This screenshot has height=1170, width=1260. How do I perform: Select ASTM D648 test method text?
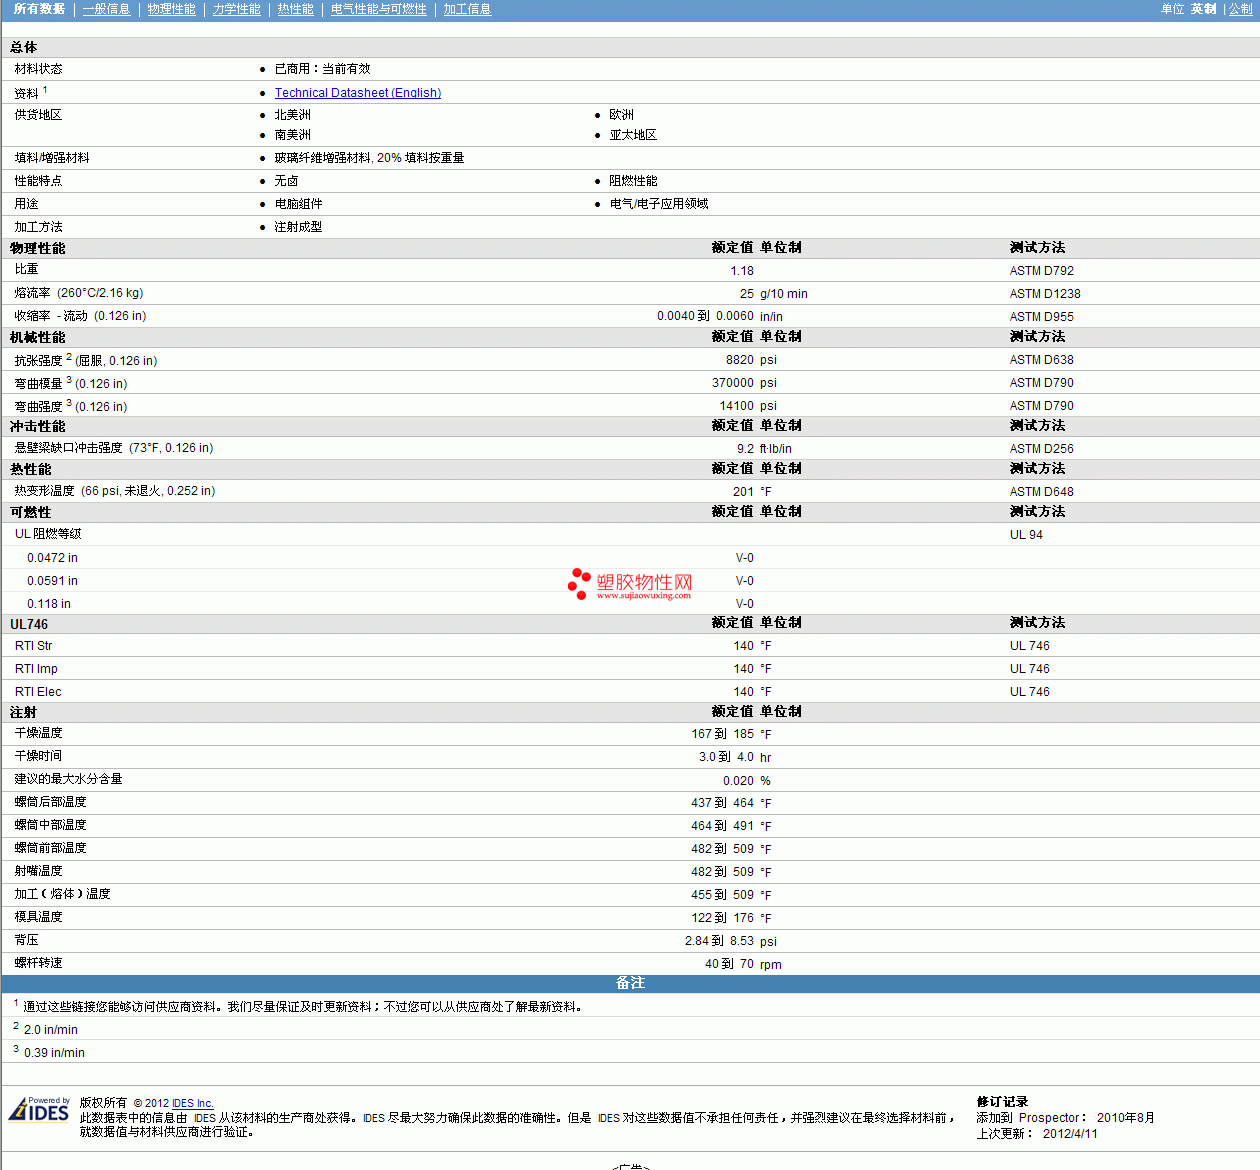click(1042, 492)
